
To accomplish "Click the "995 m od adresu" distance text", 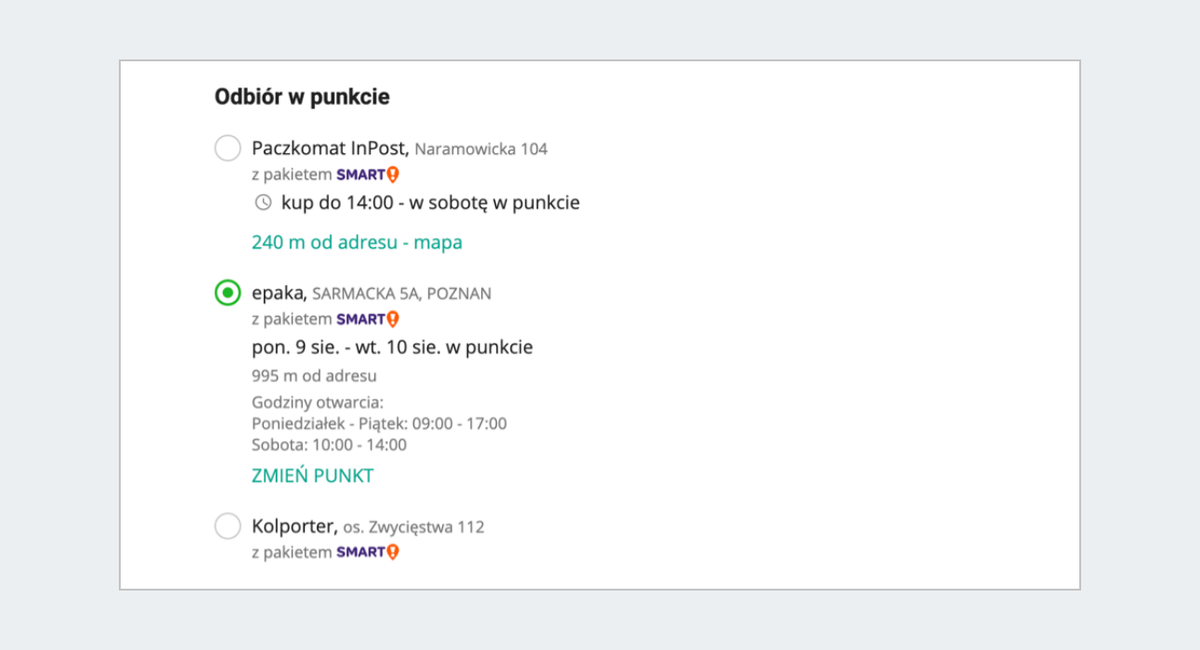I will (x=314, y=376).
